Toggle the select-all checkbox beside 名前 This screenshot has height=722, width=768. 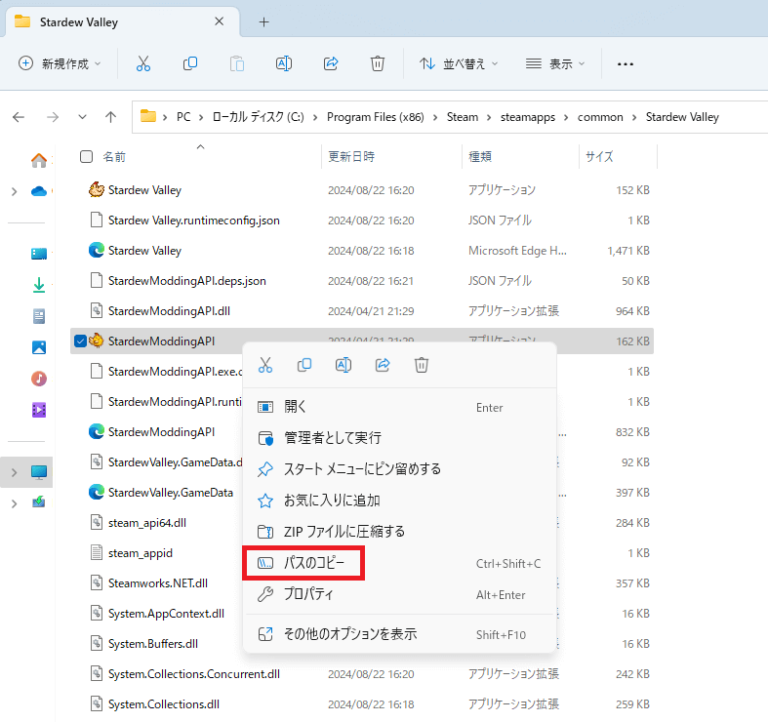[x=86, y=156]
